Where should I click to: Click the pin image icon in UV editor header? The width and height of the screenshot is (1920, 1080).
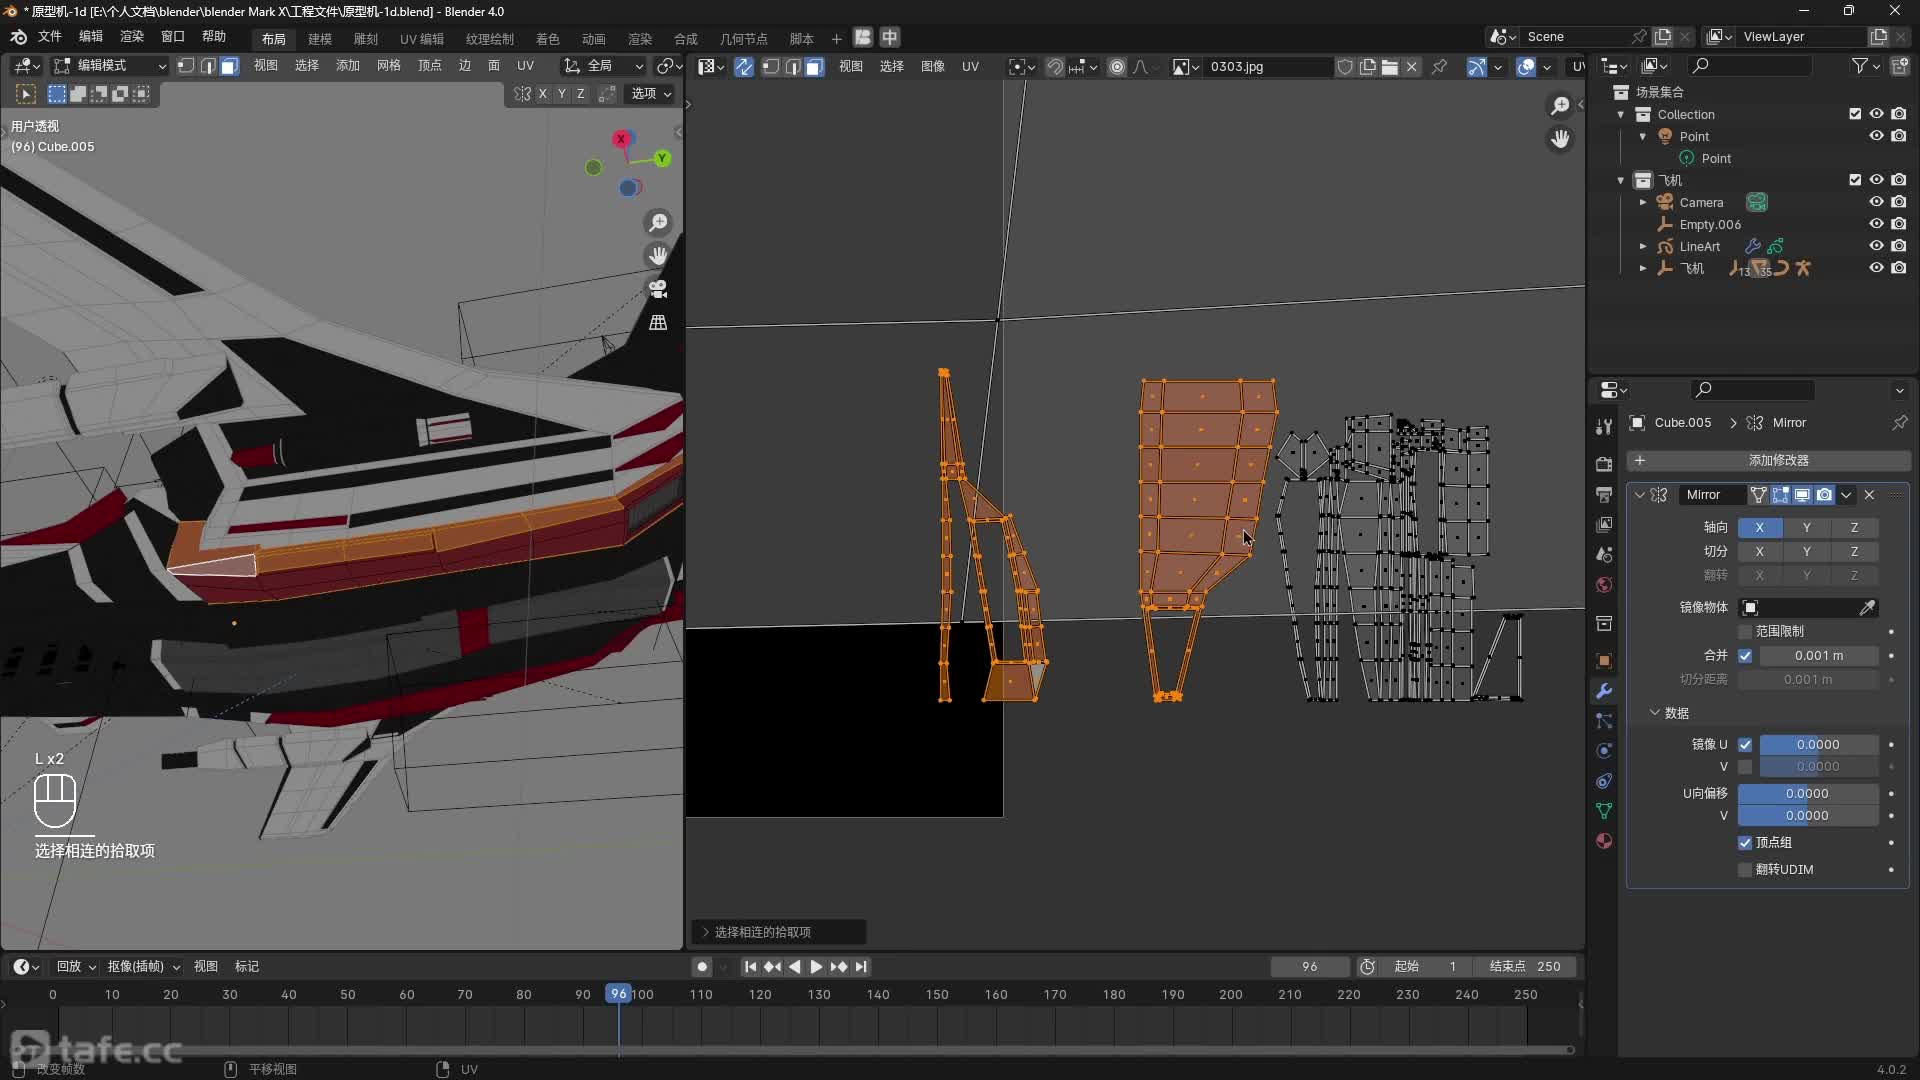point(1439,67)
